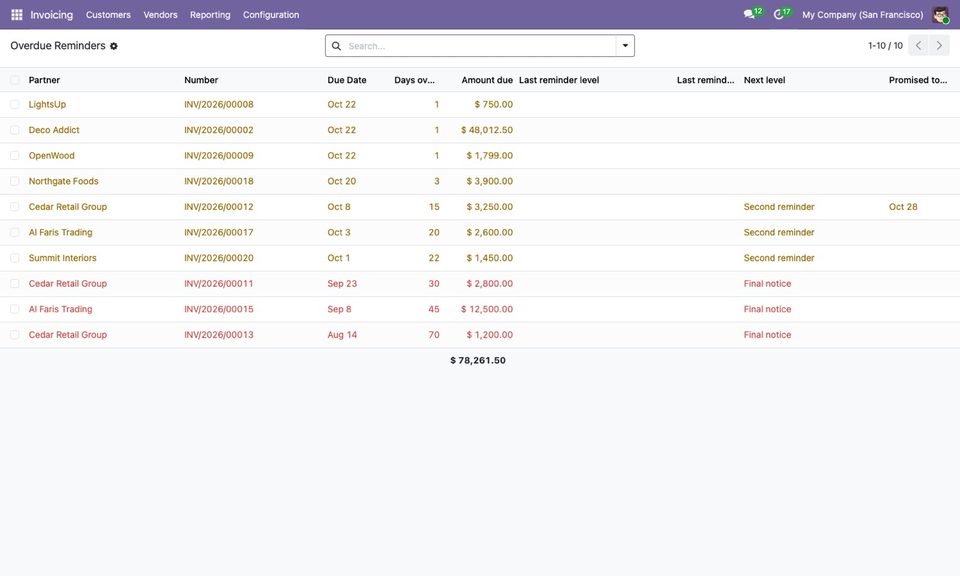Tick the checkbox for LightsUp row

pyautogui.click(x=15, y=105)
